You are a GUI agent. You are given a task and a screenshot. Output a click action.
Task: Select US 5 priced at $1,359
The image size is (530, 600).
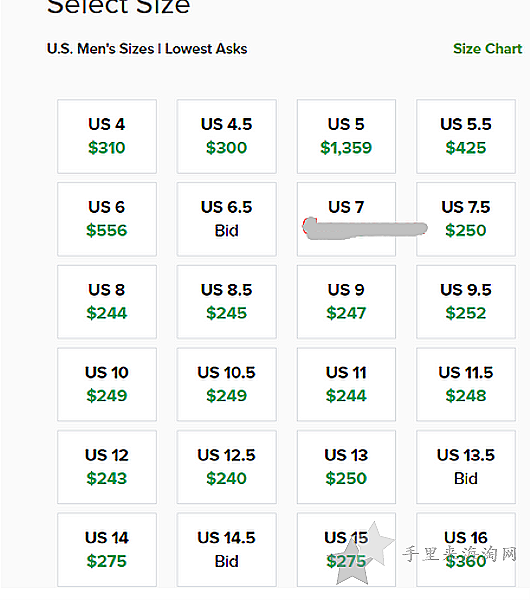(346, 136)
